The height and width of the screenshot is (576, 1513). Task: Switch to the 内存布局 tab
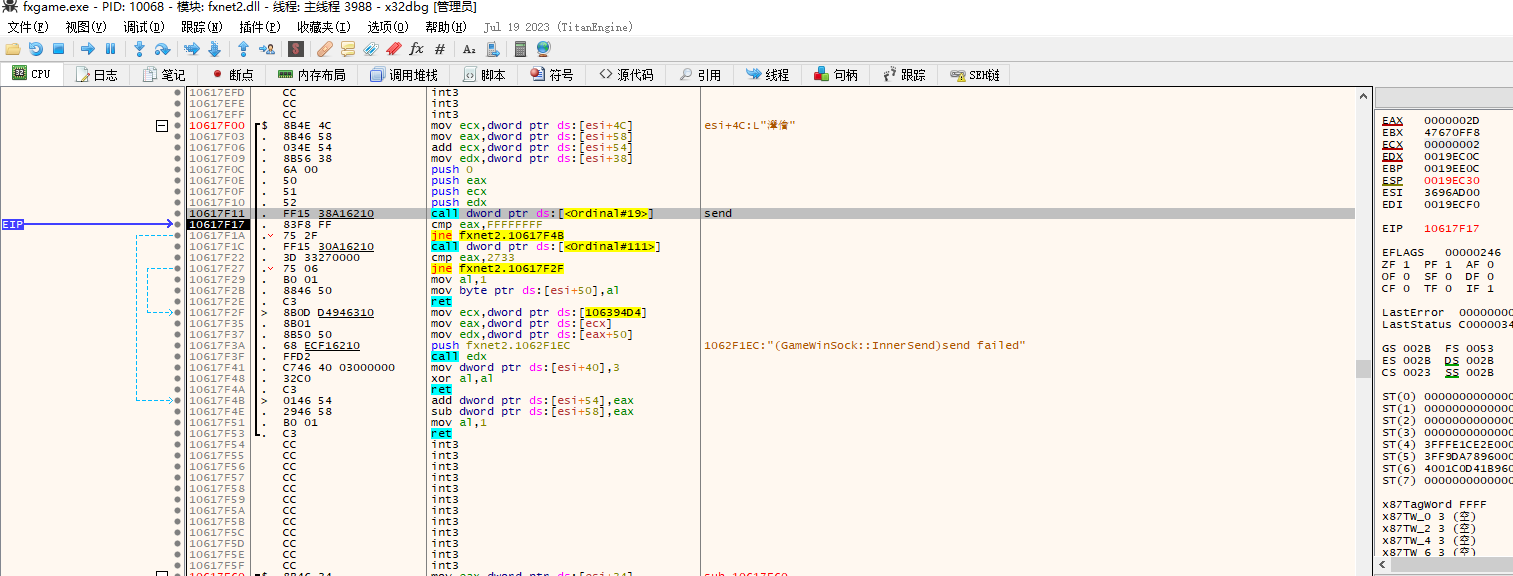tap(311, 74)
